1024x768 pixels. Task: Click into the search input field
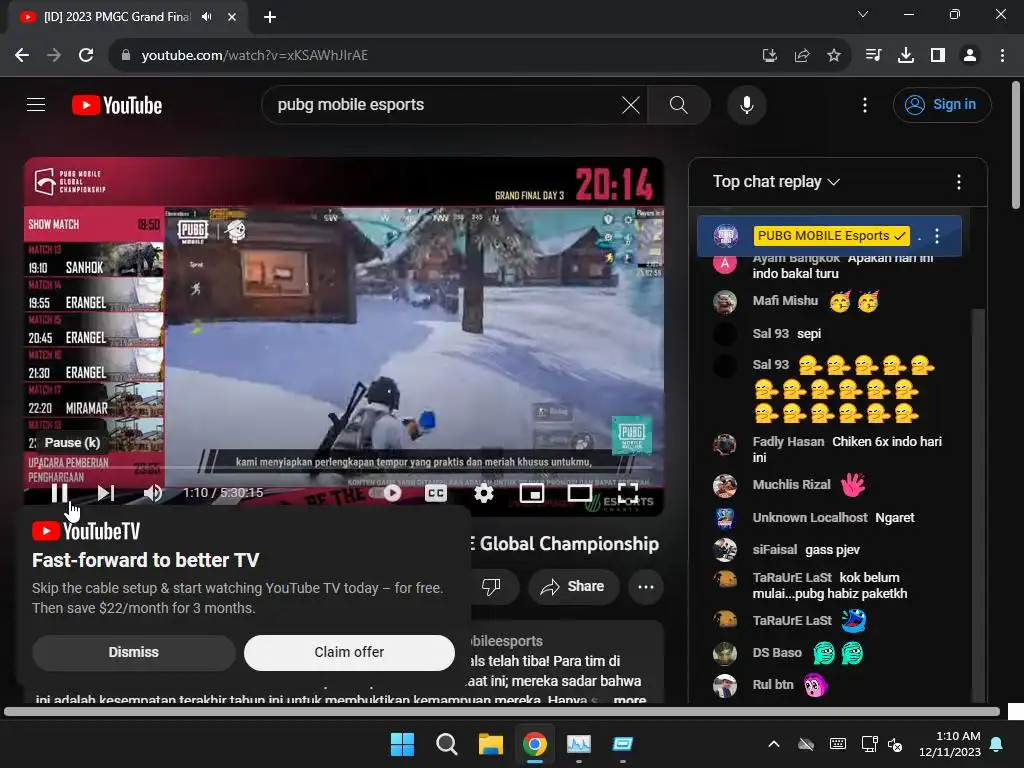pos(444,104)
